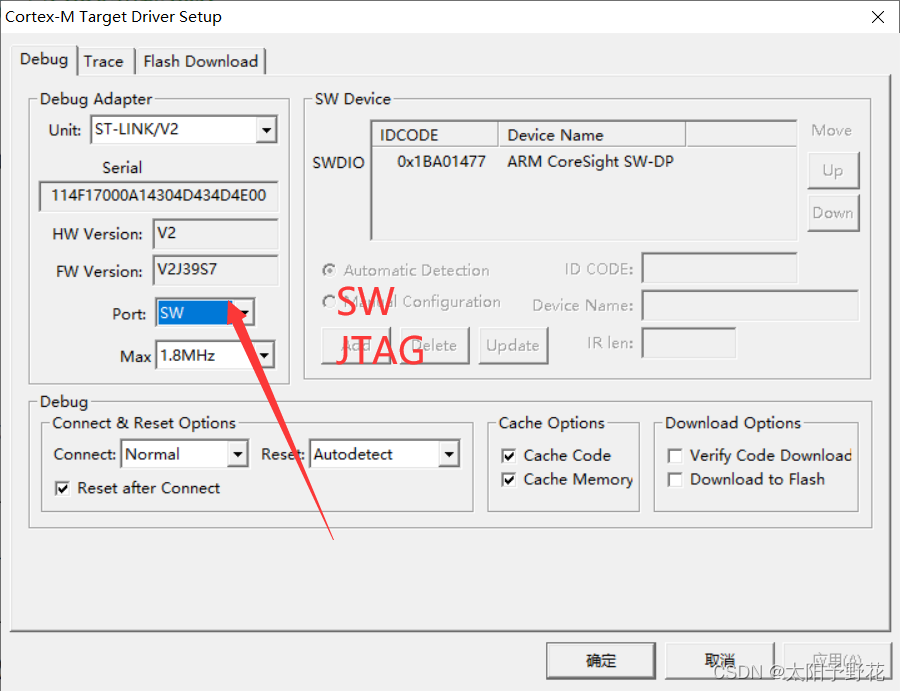The height and width of the screenshot is (691, 900).
Task: Open the Trace tab
Action: point(104,61)
